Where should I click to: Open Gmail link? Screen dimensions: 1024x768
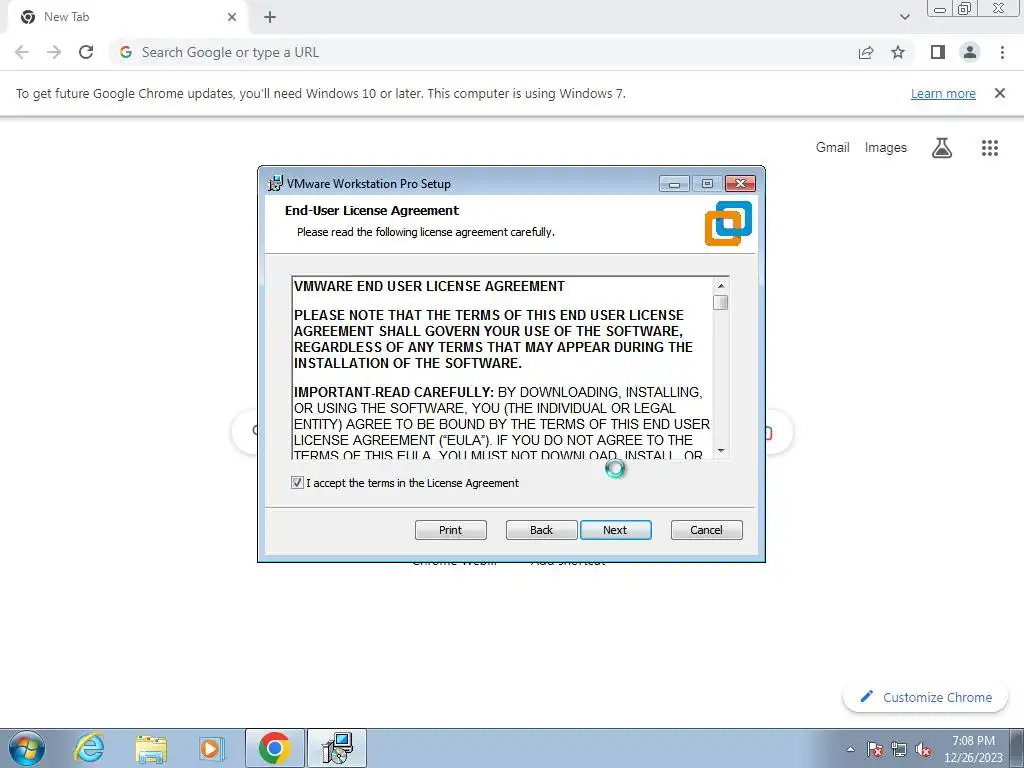pyautogui.click(x=833, y=148)
